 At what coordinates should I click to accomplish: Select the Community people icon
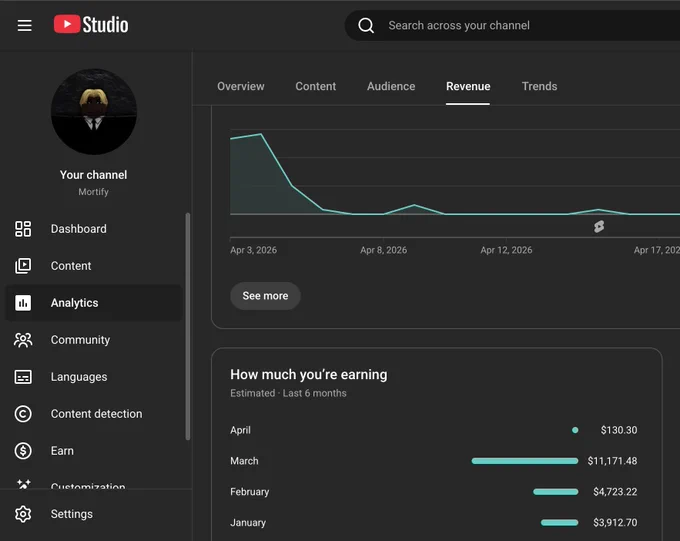coord(23,340)
